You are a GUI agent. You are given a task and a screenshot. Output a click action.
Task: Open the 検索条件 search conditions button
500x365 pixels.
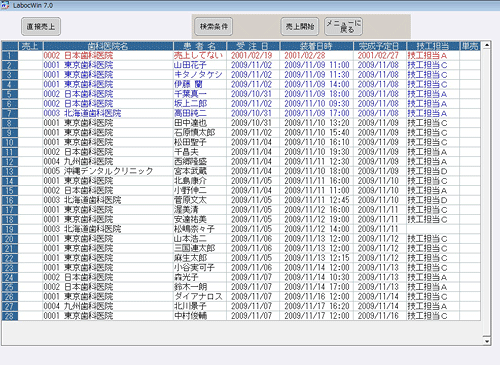pyautogui.click(x=214, y=27)
